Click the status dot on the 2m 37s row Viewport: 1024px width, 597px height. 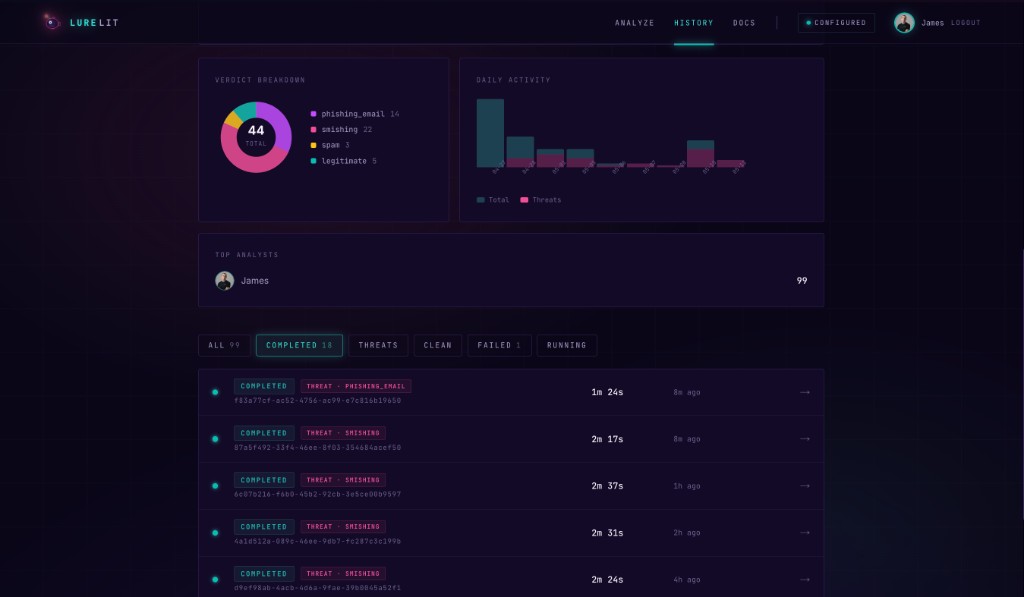click(x=215, y=486)
